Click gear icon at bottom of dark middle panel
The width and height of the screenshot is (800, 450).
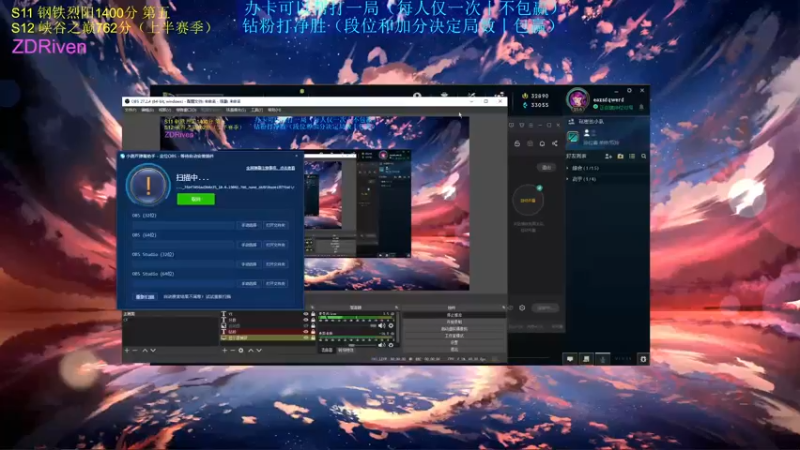[522, 308]
